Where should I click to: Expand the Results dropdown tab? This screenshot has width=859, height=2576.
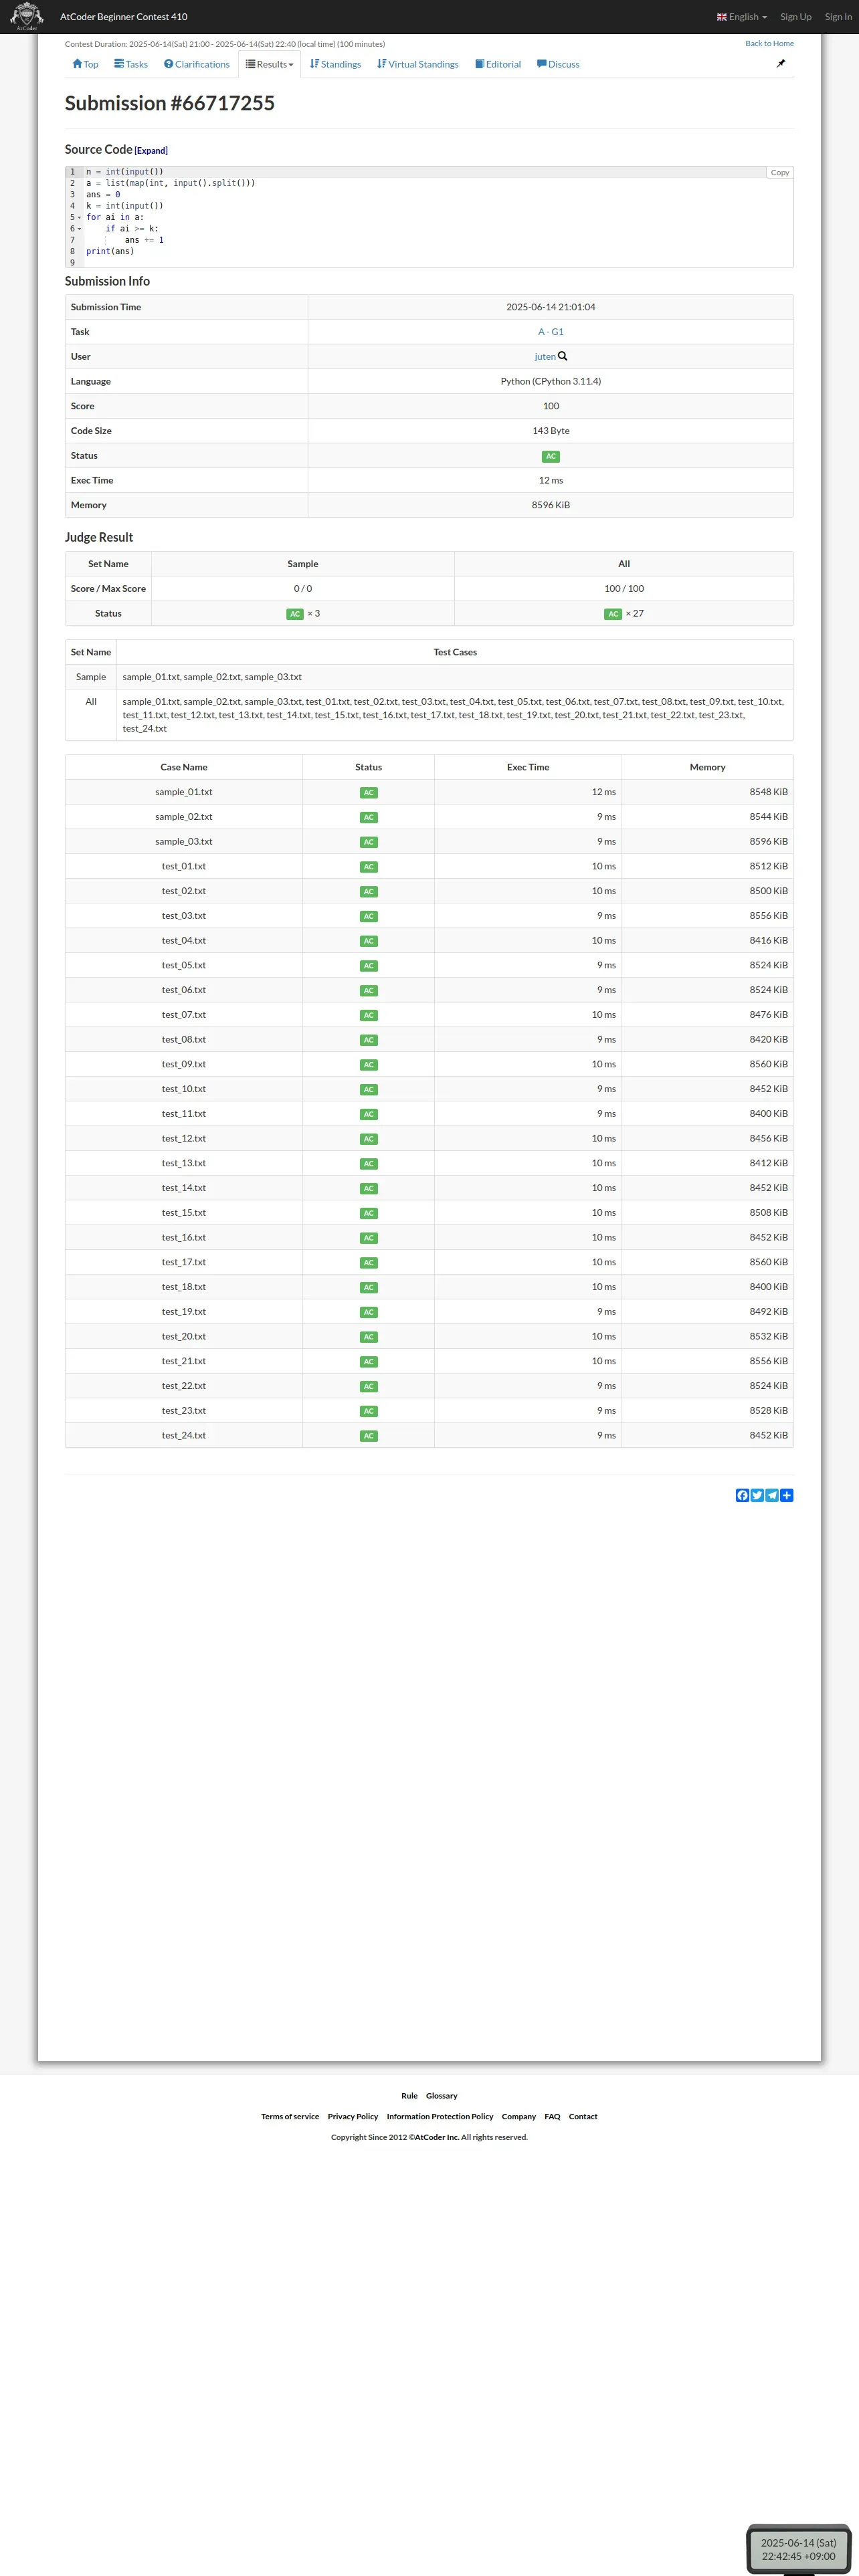270,64
